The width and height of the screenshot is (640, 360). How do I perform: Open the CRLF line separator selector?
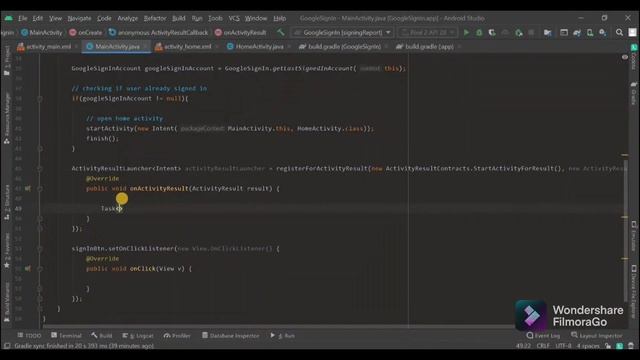(x=543, y=346)
